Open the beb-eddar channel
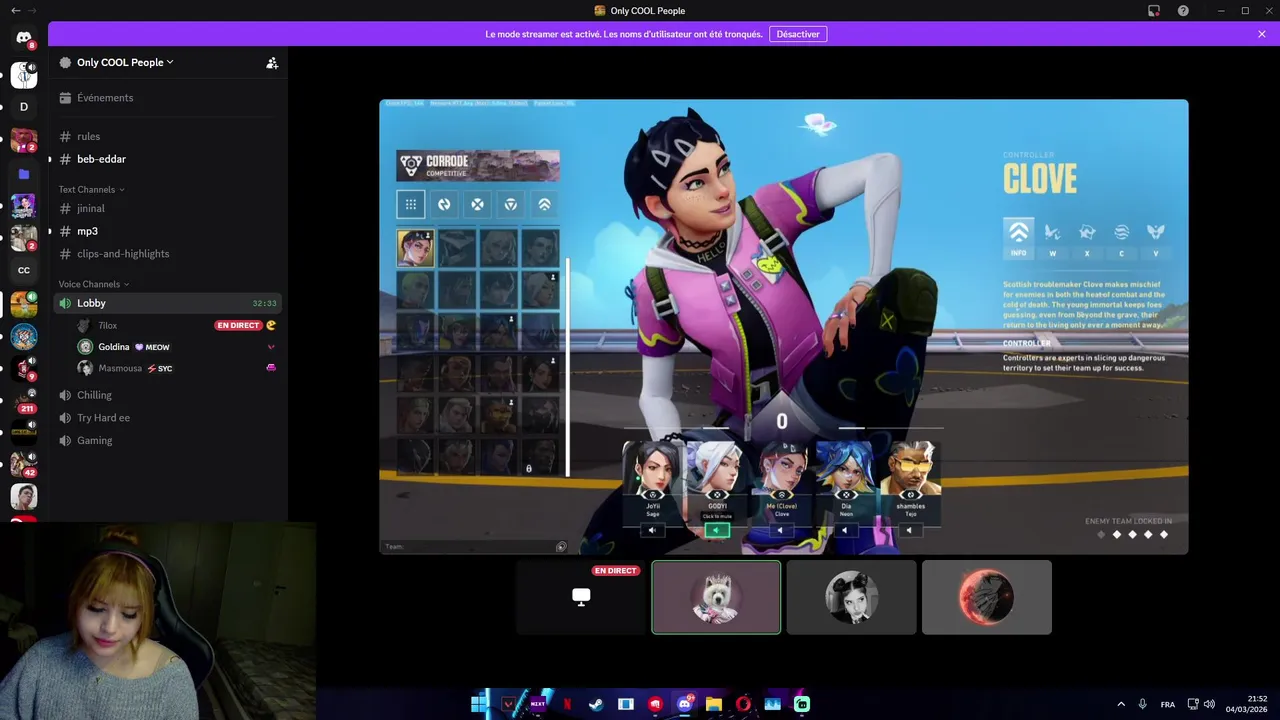 (x=168, y=159)
